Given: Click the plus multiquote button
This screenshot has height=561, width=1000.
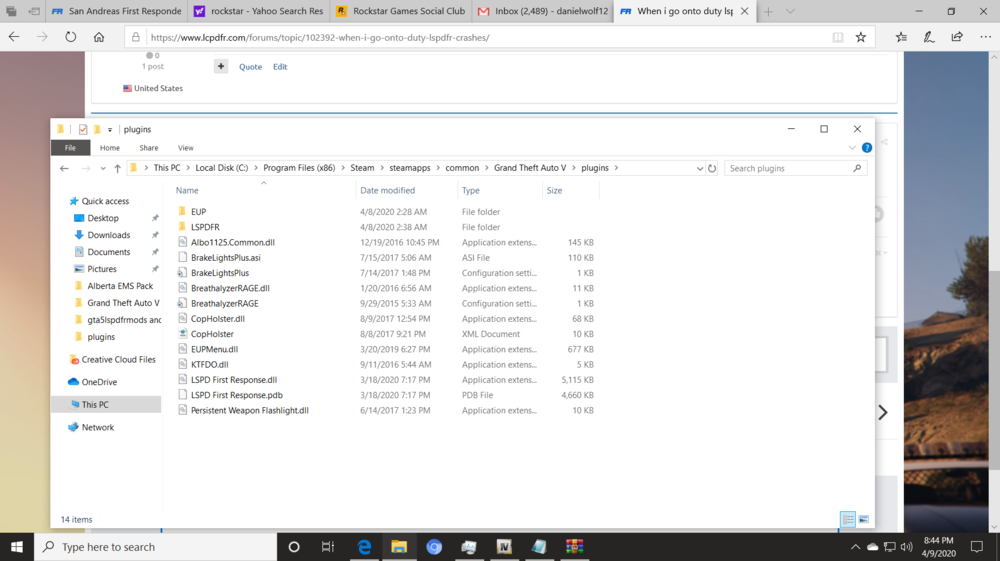Looking at the screenshot, I should 221,66.
